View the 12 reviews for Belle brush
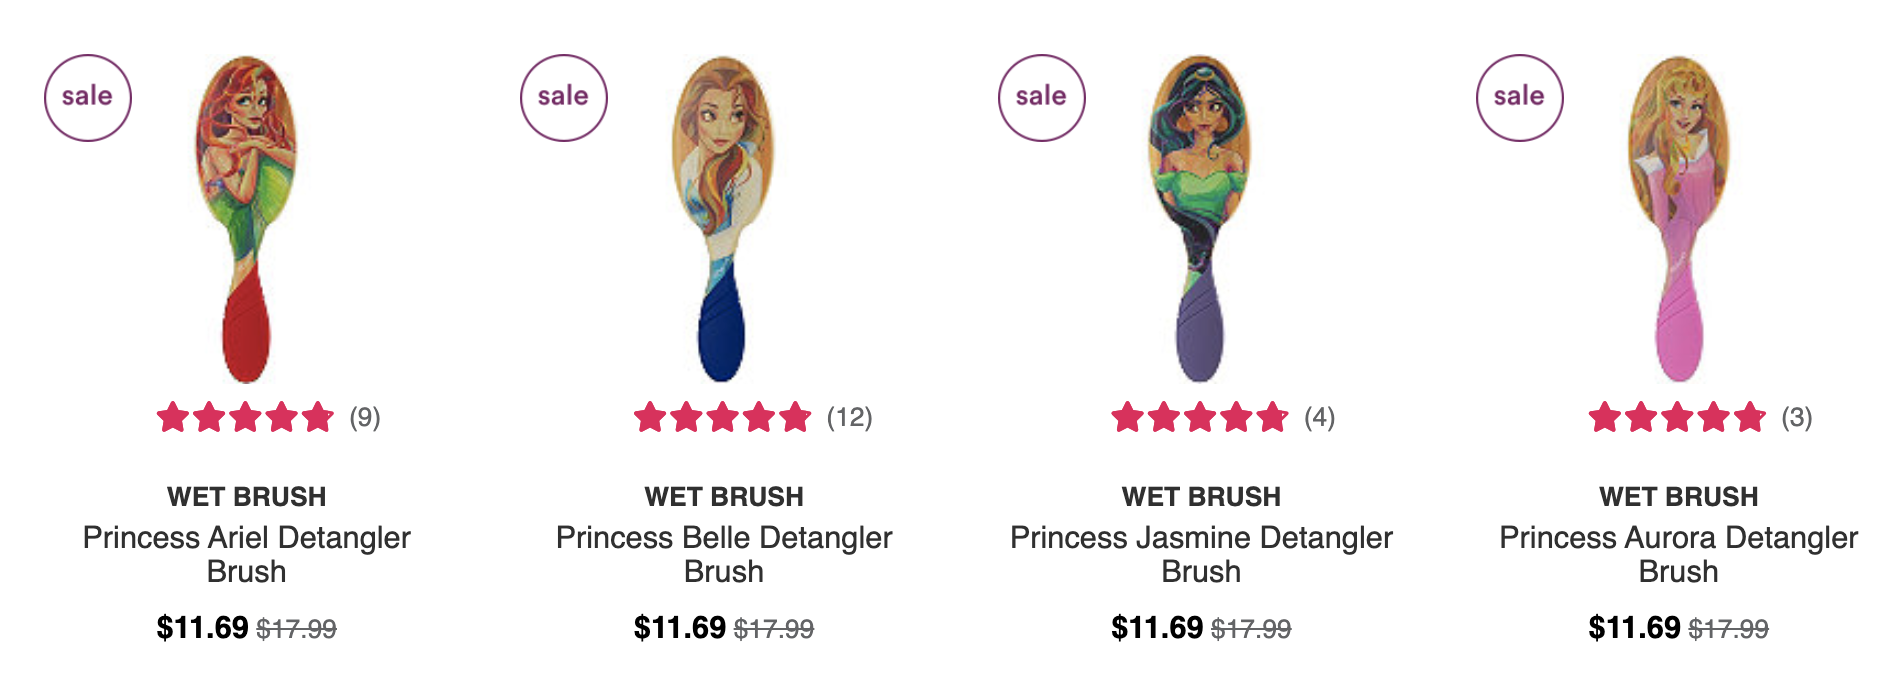The height and width of the screenshot is (682, 1892). tap(849, 417)
